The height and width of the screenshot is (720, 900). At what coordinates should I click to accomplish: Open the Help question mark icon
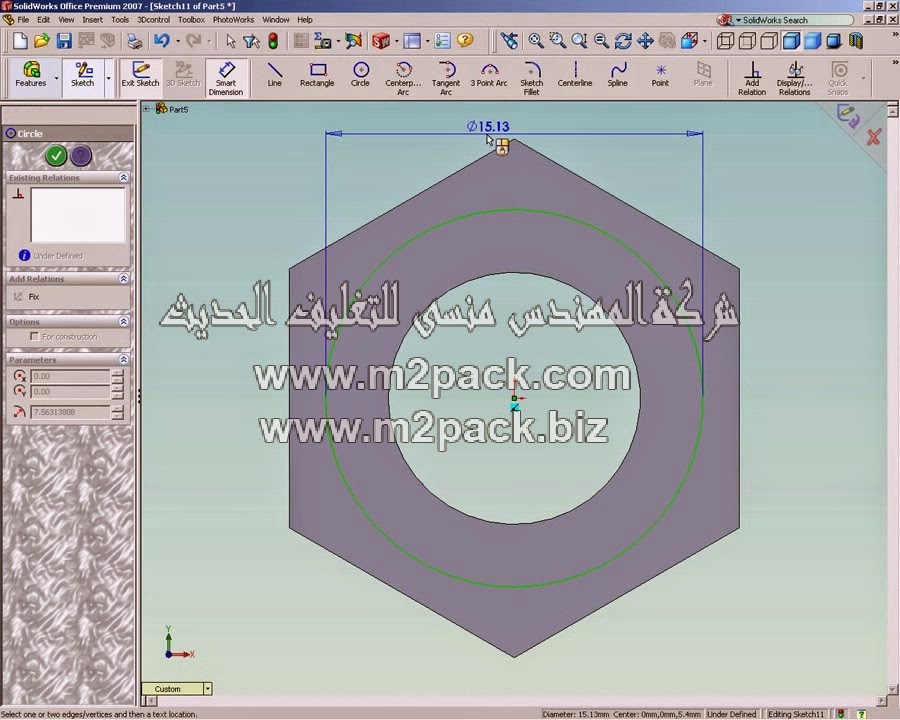click(465, 40)
